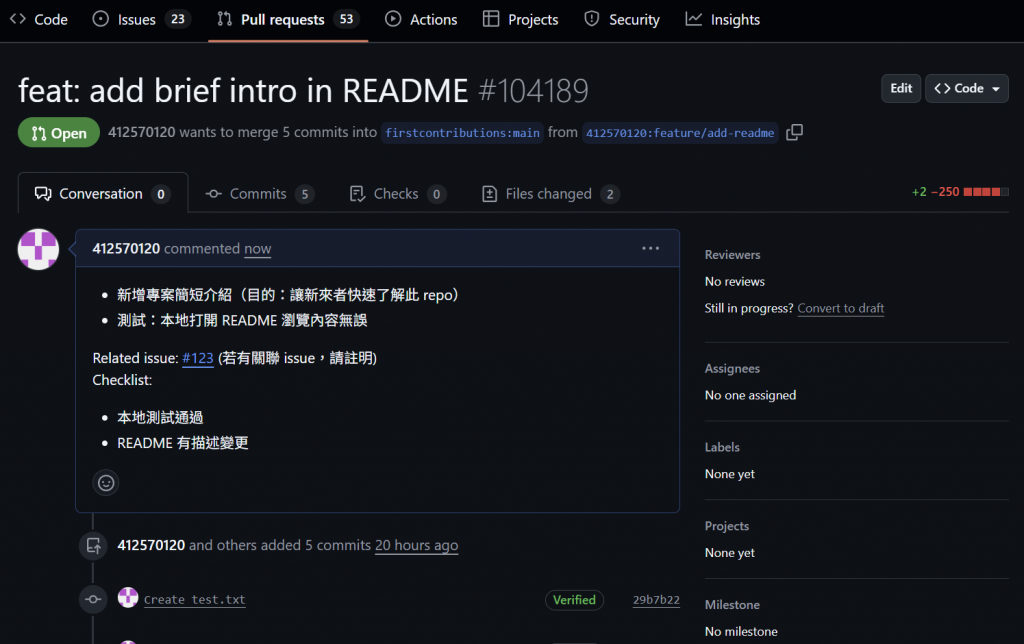Select the Pull requests tab

[287, 20]
